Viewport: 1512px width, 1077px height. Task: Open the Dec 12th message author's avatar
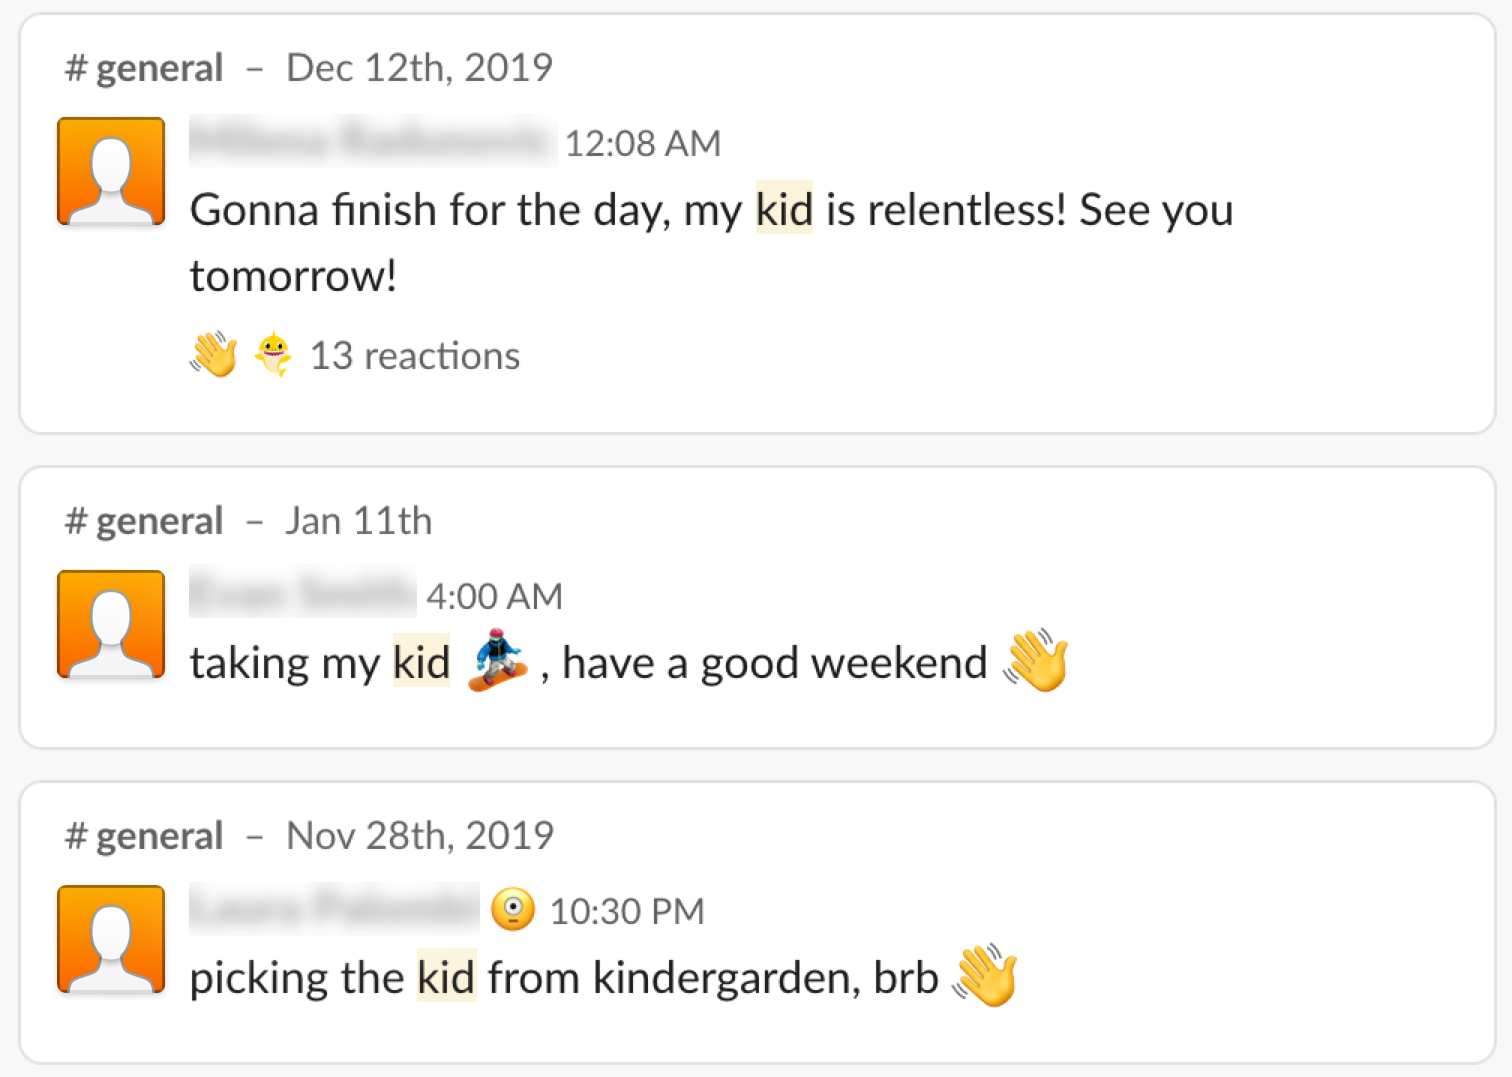111,171
